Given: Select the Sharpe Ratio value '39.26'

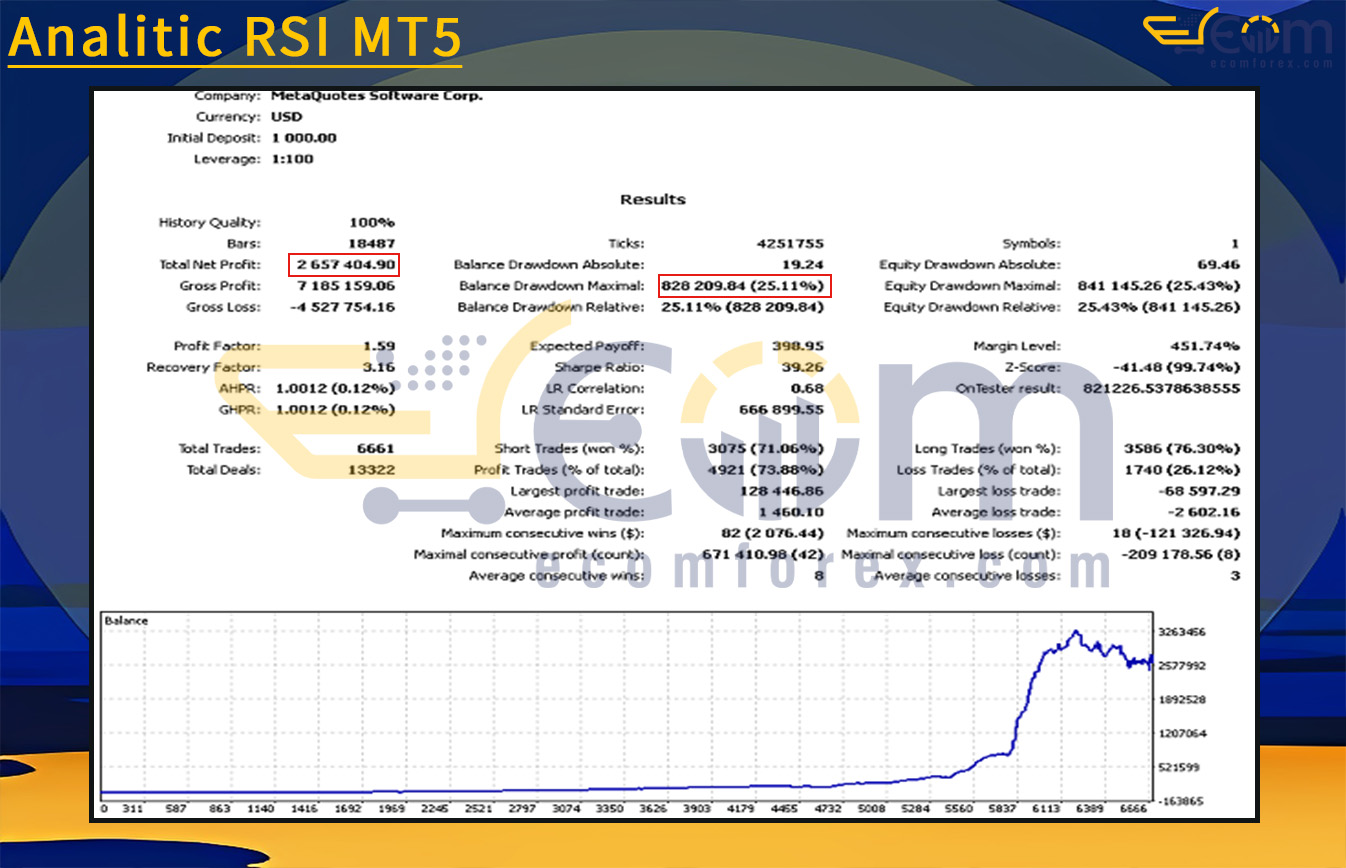Looking at the screenshot, I should tap(805, 367).
